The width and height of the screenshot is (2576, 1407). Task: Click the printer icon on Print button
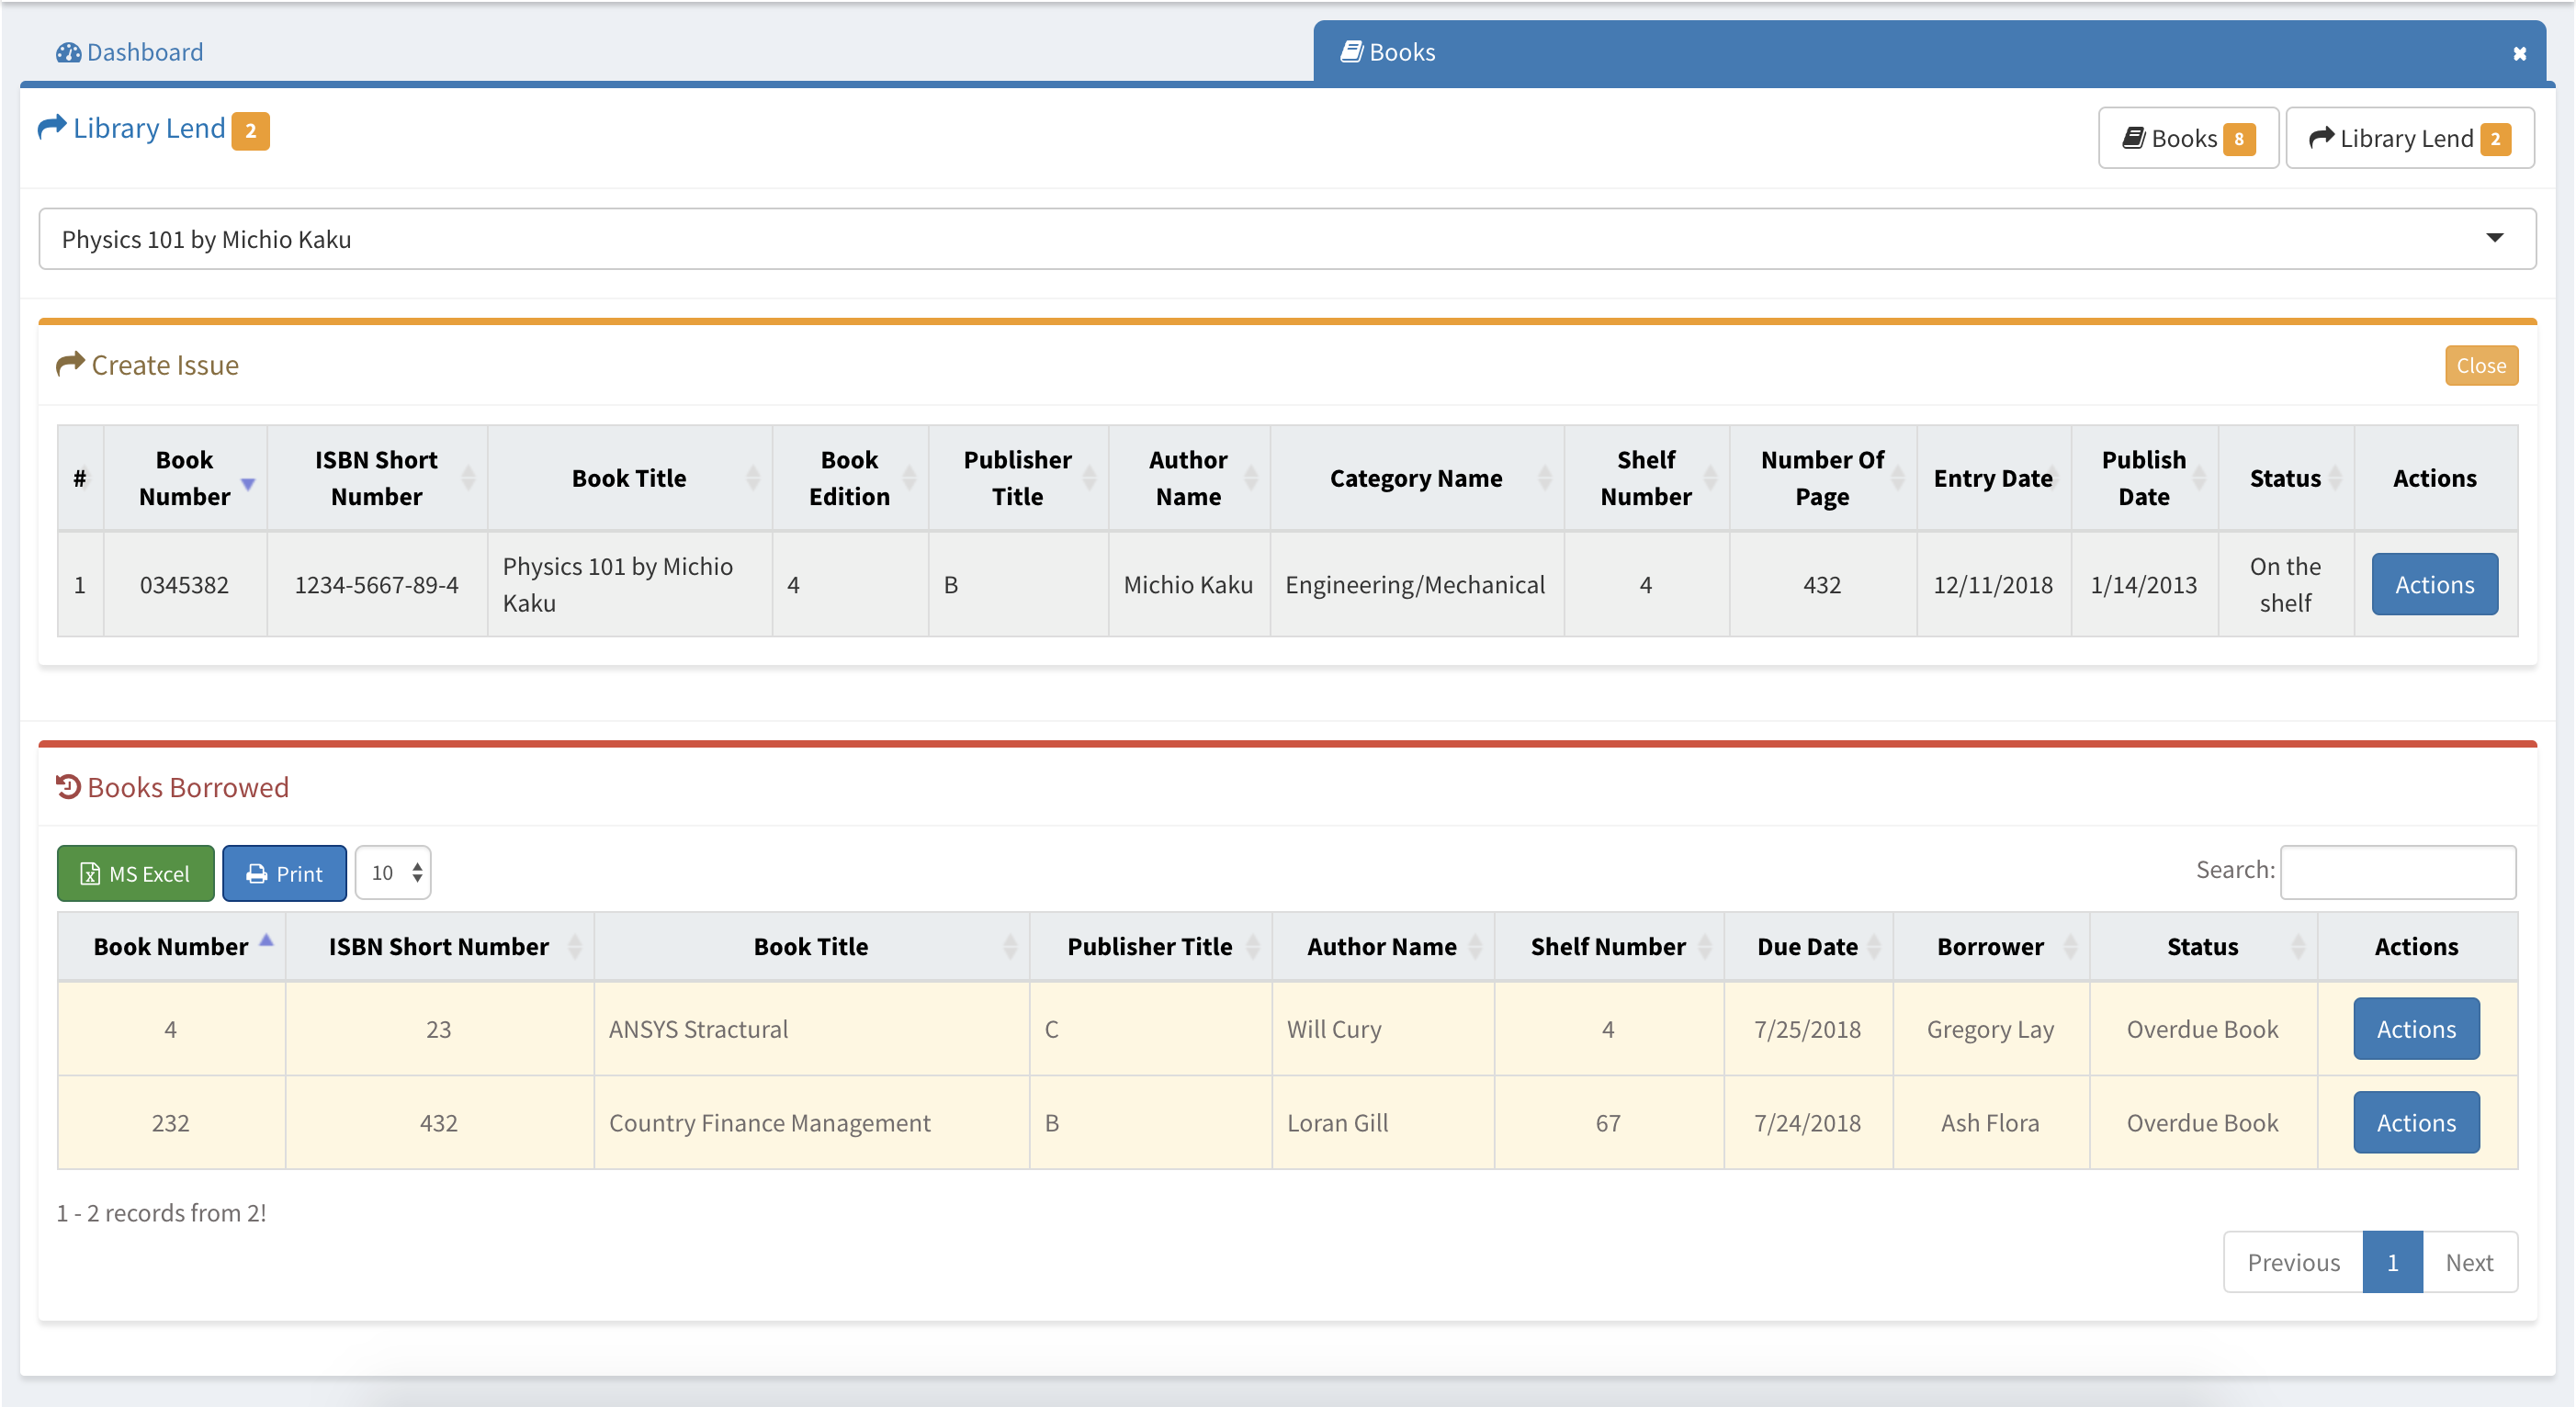pos(257,873)
